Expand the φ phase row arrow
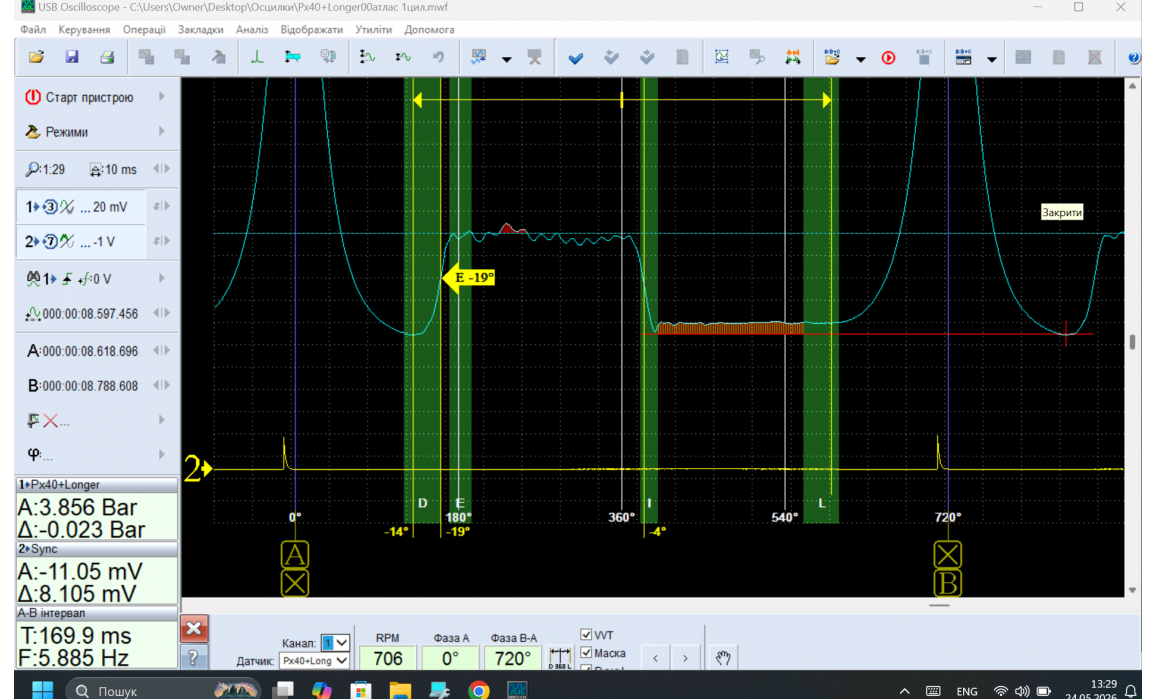Viewport: 1156px width, 700px height. click(x=161, y=454)
